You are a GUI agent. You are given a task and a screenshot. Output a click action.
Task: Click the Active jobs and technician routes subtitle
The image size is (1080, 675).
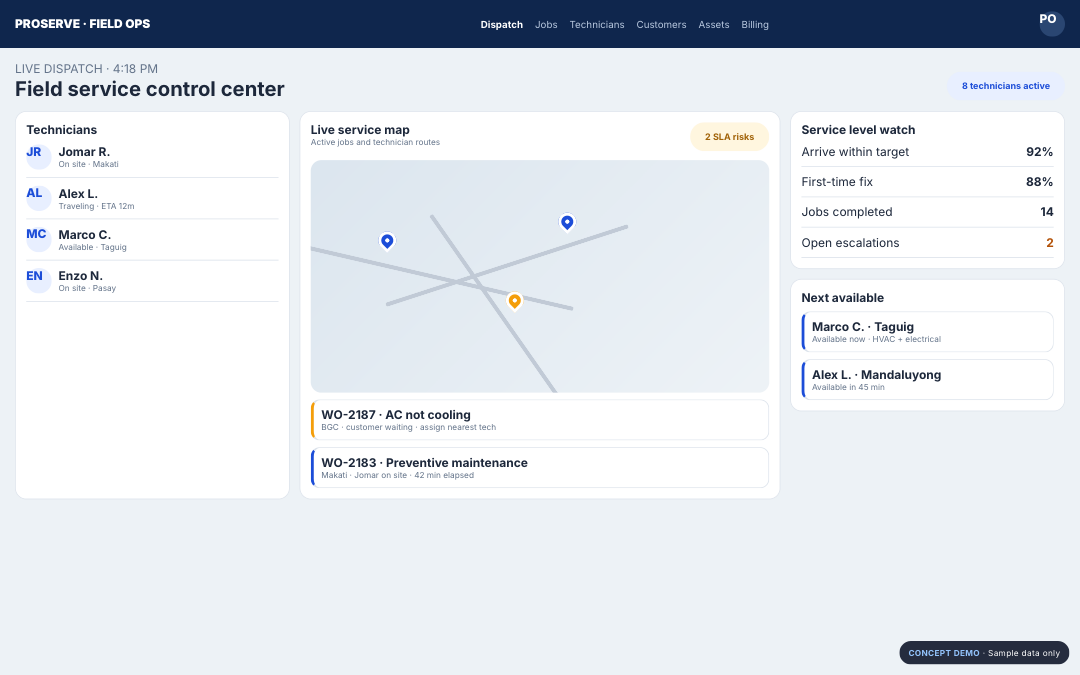point(375,143)
